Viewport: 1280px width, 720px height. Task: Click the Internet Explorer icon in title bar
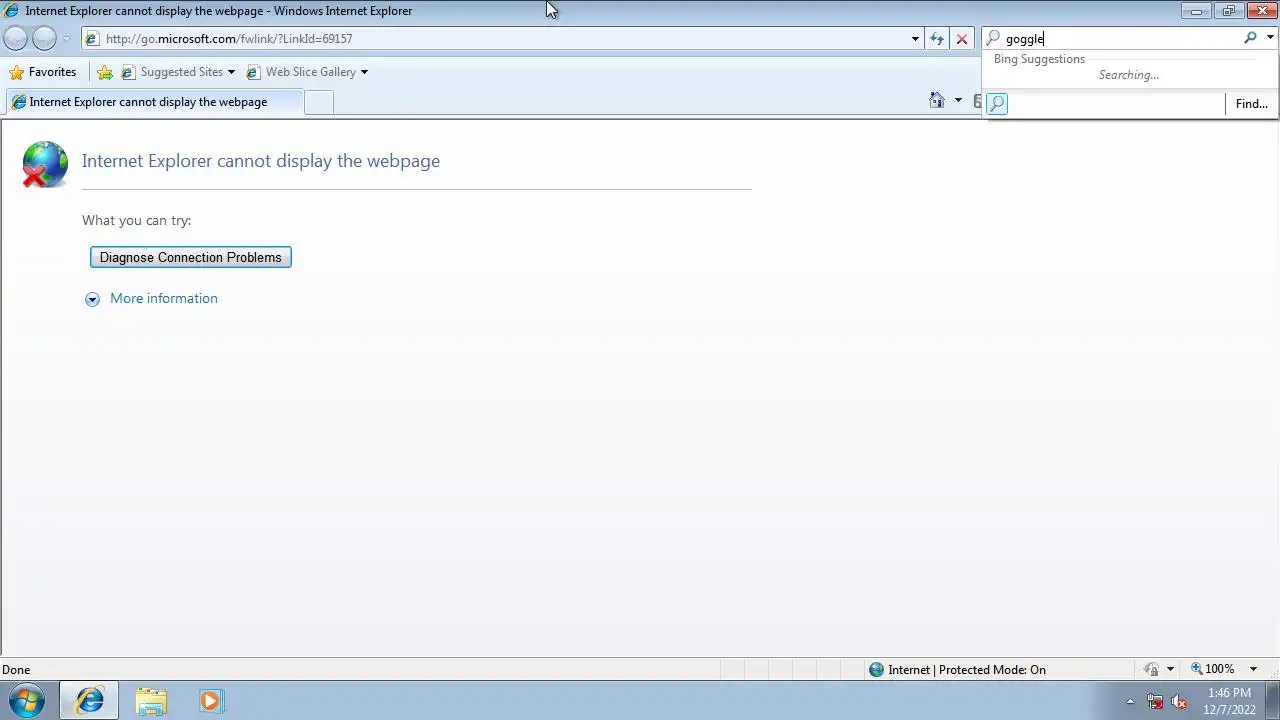click(12, 11)
